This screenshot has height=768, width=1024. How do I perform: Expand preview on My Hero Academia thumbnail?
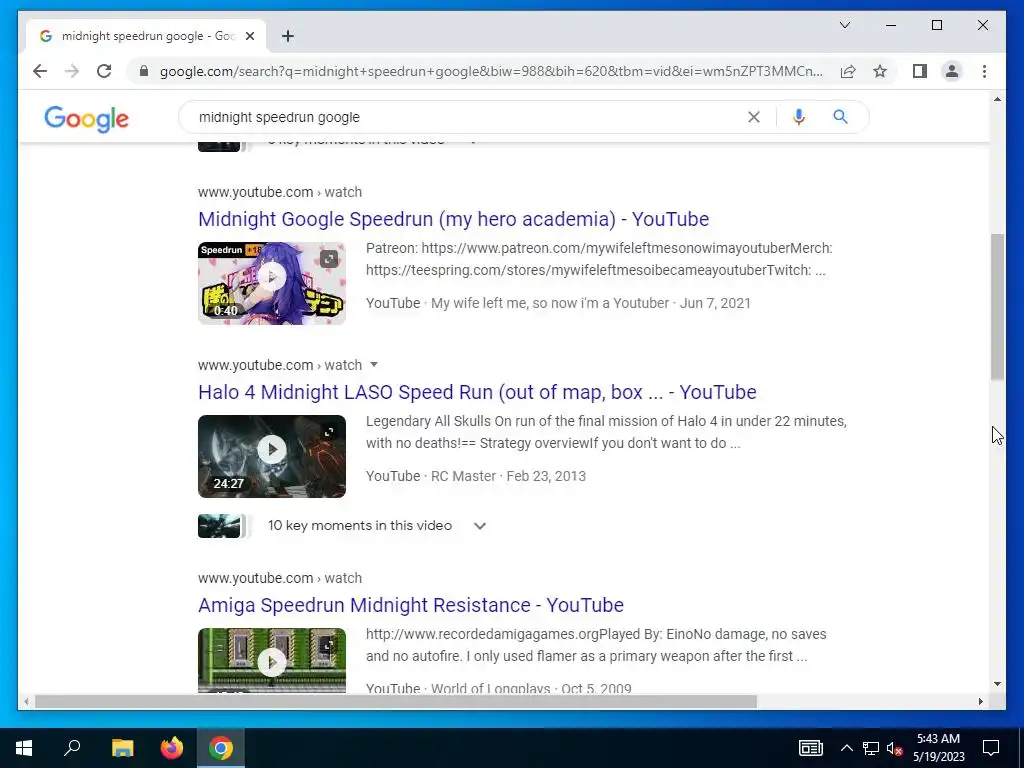329,259
